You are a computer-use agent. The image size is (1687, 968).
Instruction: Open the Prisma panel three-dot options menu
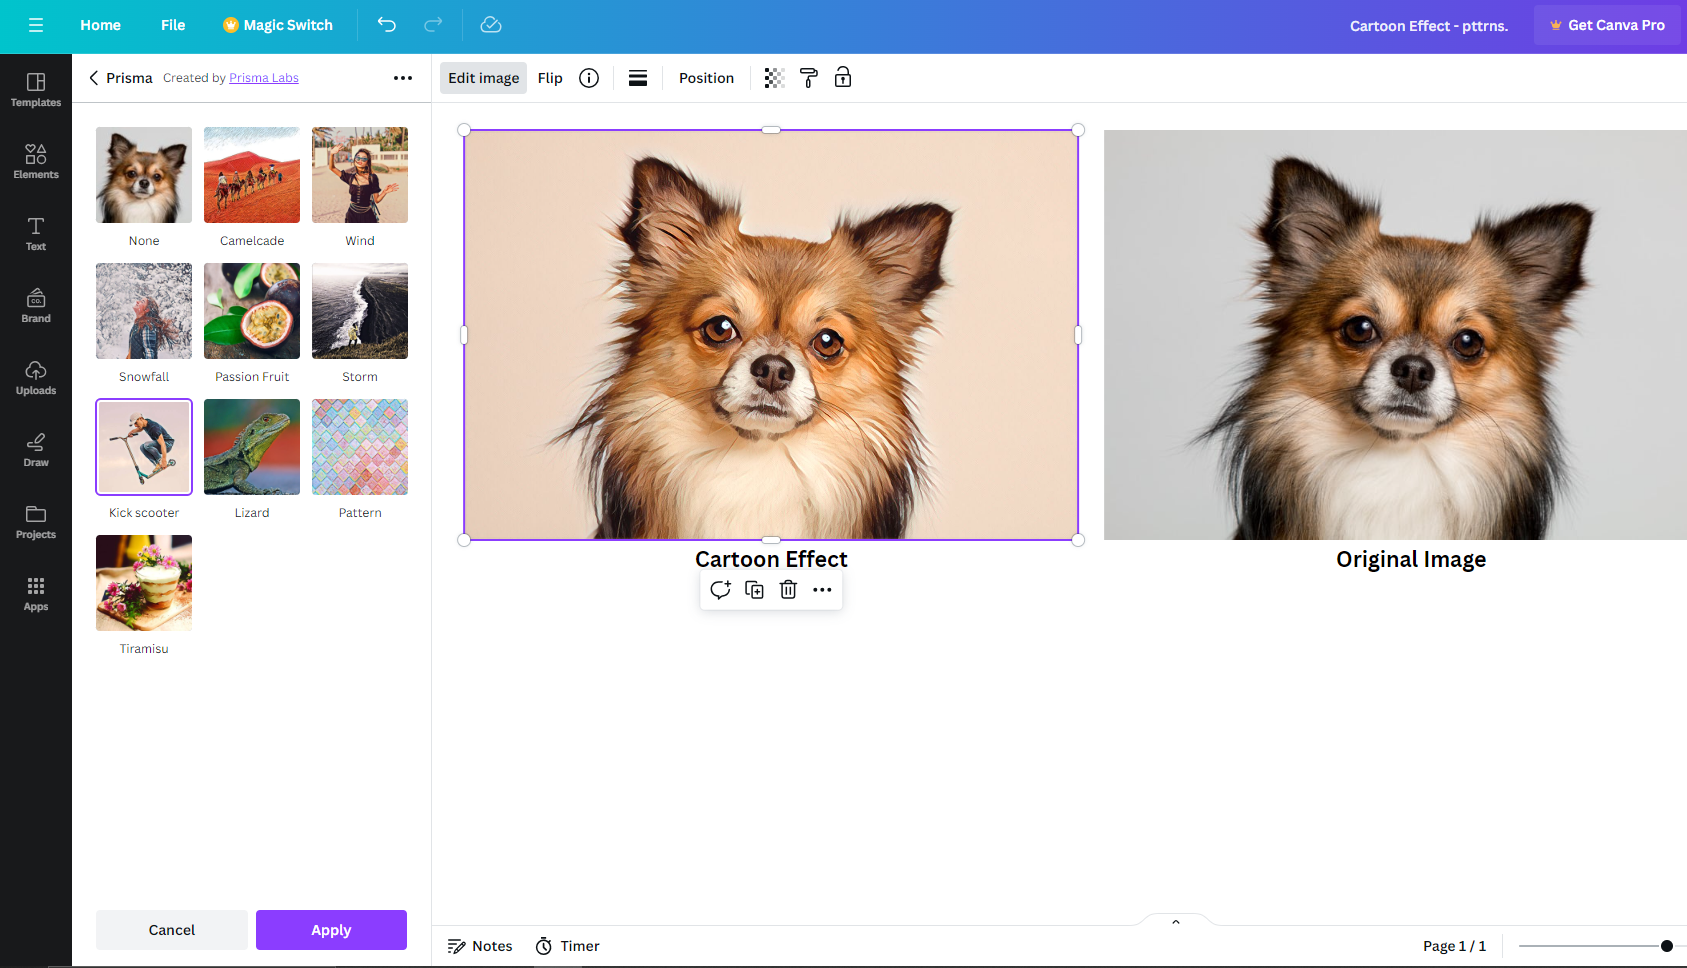403,78
